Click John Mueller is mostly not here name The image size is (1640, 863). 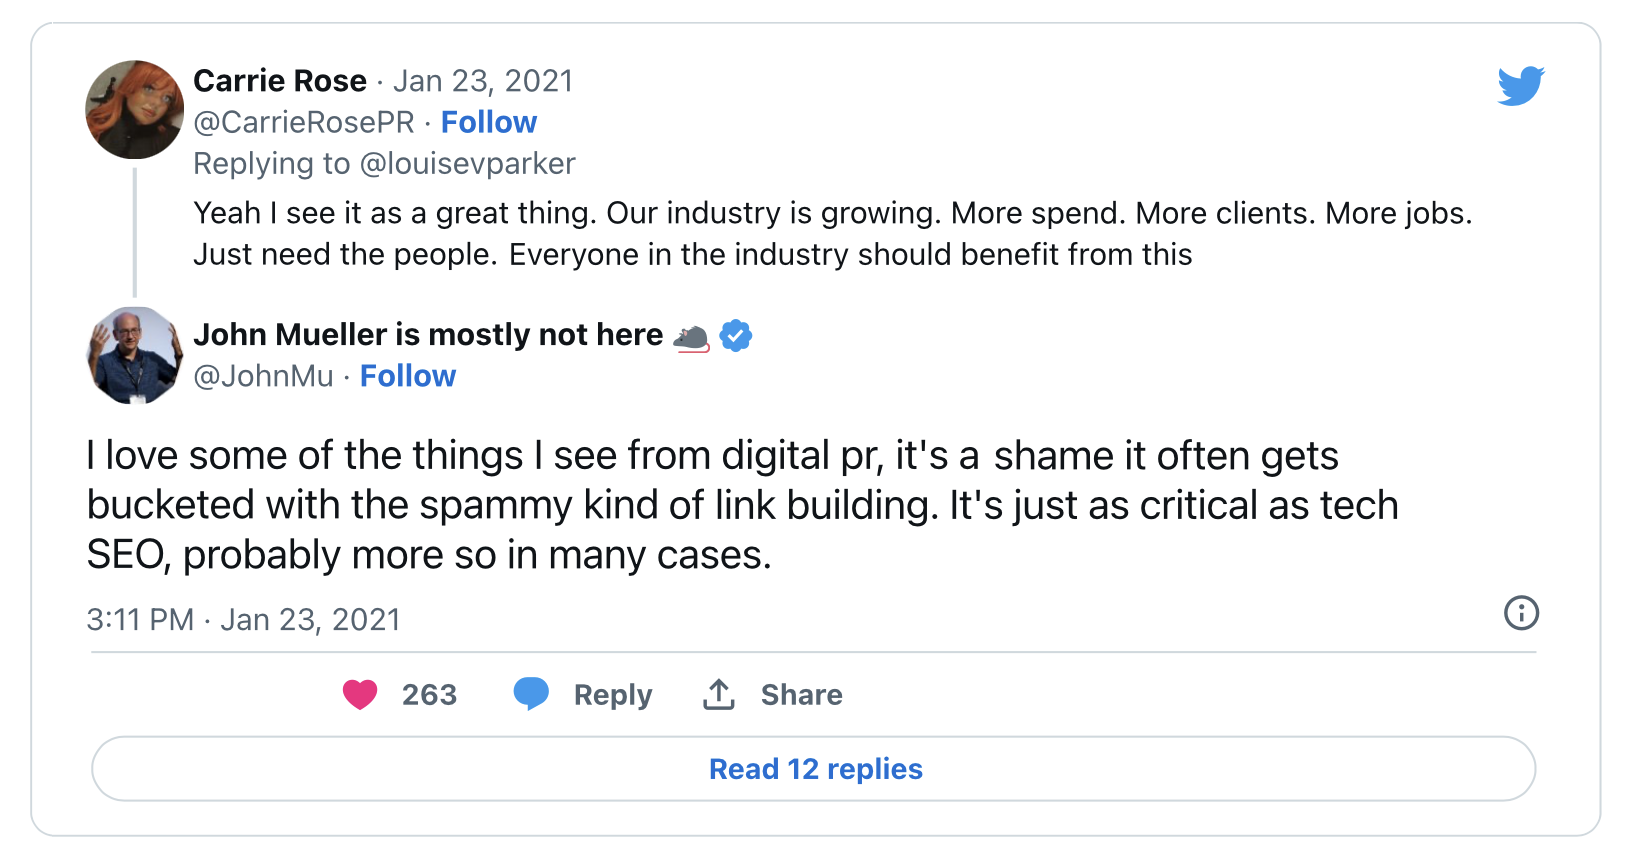point(428,334)
